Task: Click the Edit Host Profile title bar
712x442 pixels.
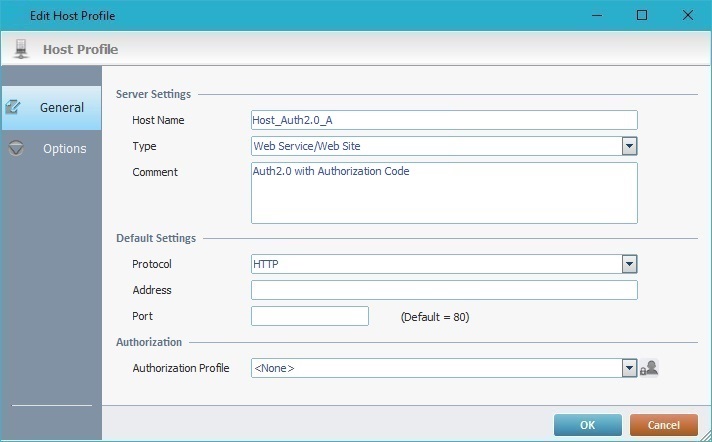Action: tap(300, 15)
